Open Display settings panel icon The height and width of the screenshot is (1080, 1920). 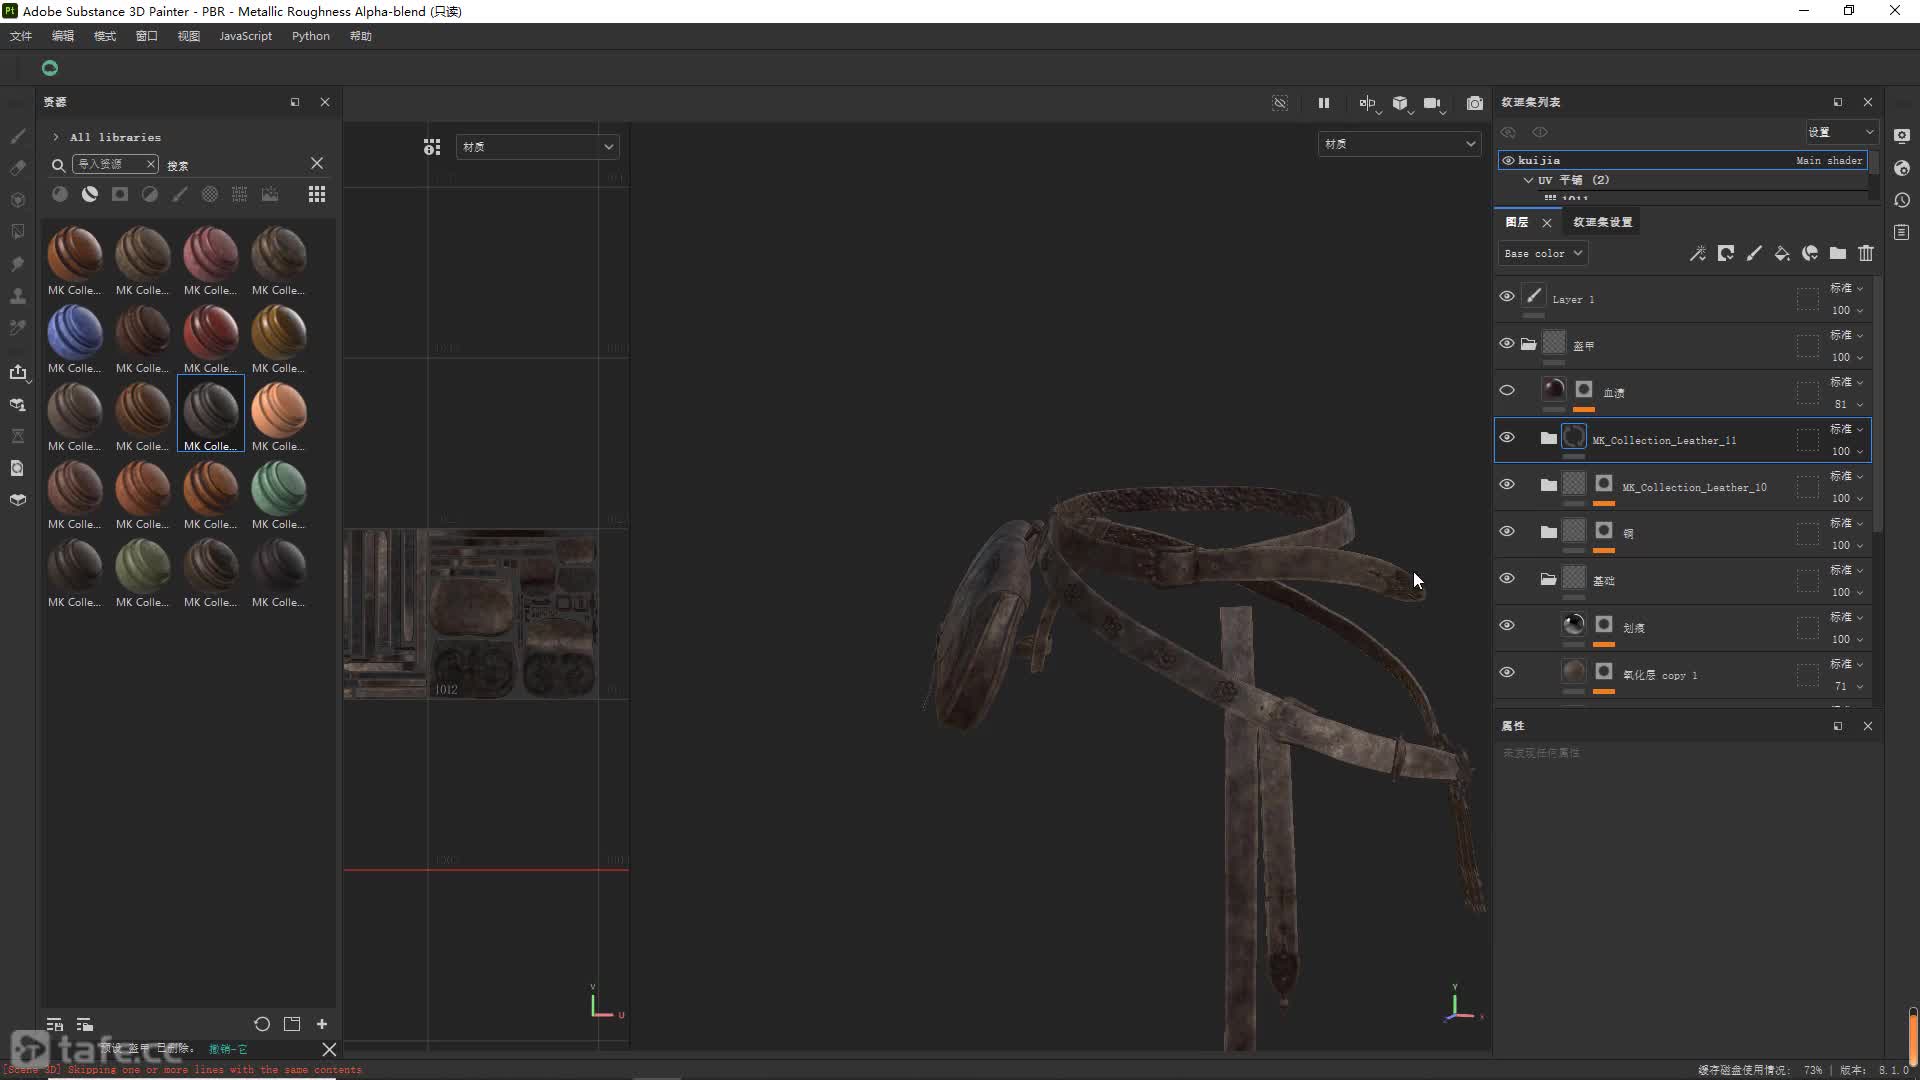coord(1902,136)
